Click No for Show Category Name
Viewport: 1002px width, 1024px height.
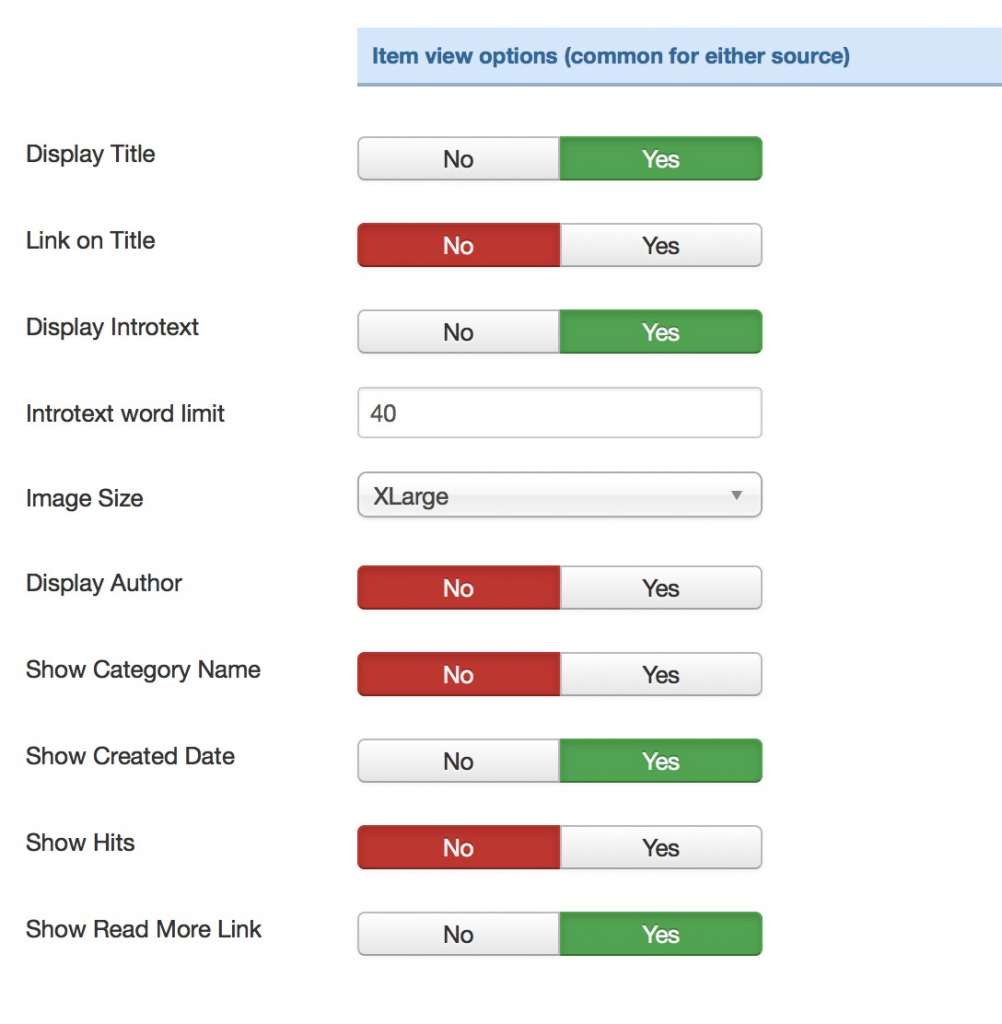(x=458, y=675)
